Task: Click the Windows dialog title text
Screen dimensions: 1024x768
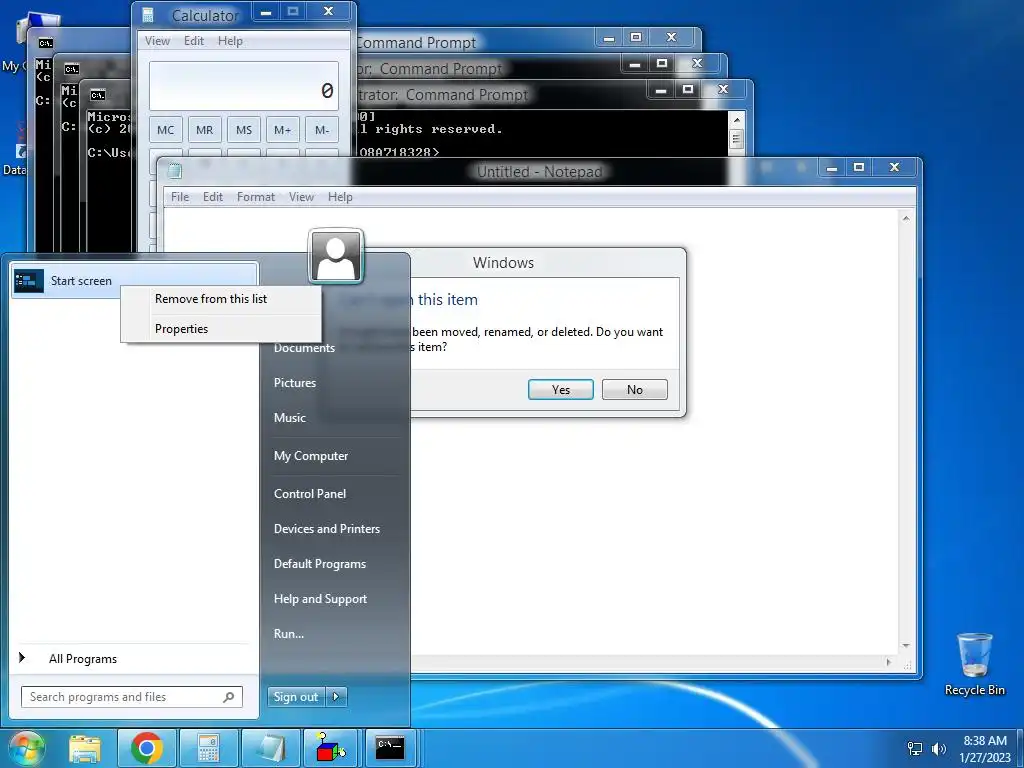Action: (503, 263)
